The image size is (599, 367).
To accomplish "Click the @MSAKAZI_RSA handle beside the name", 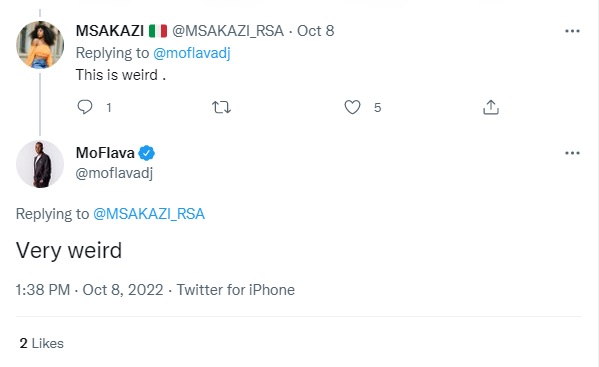I will [x=228, y=31].
